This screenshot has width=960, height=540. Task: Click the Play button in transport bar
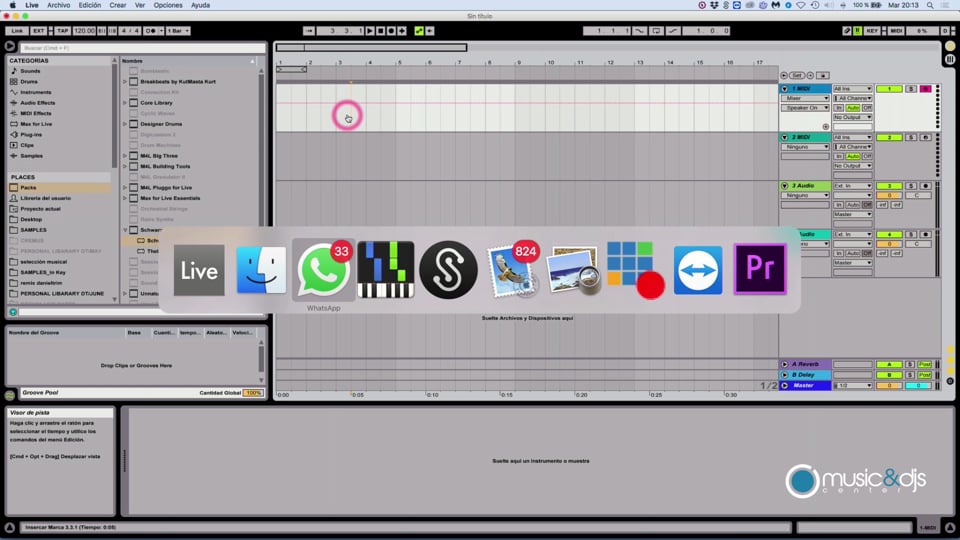point(370,31)
